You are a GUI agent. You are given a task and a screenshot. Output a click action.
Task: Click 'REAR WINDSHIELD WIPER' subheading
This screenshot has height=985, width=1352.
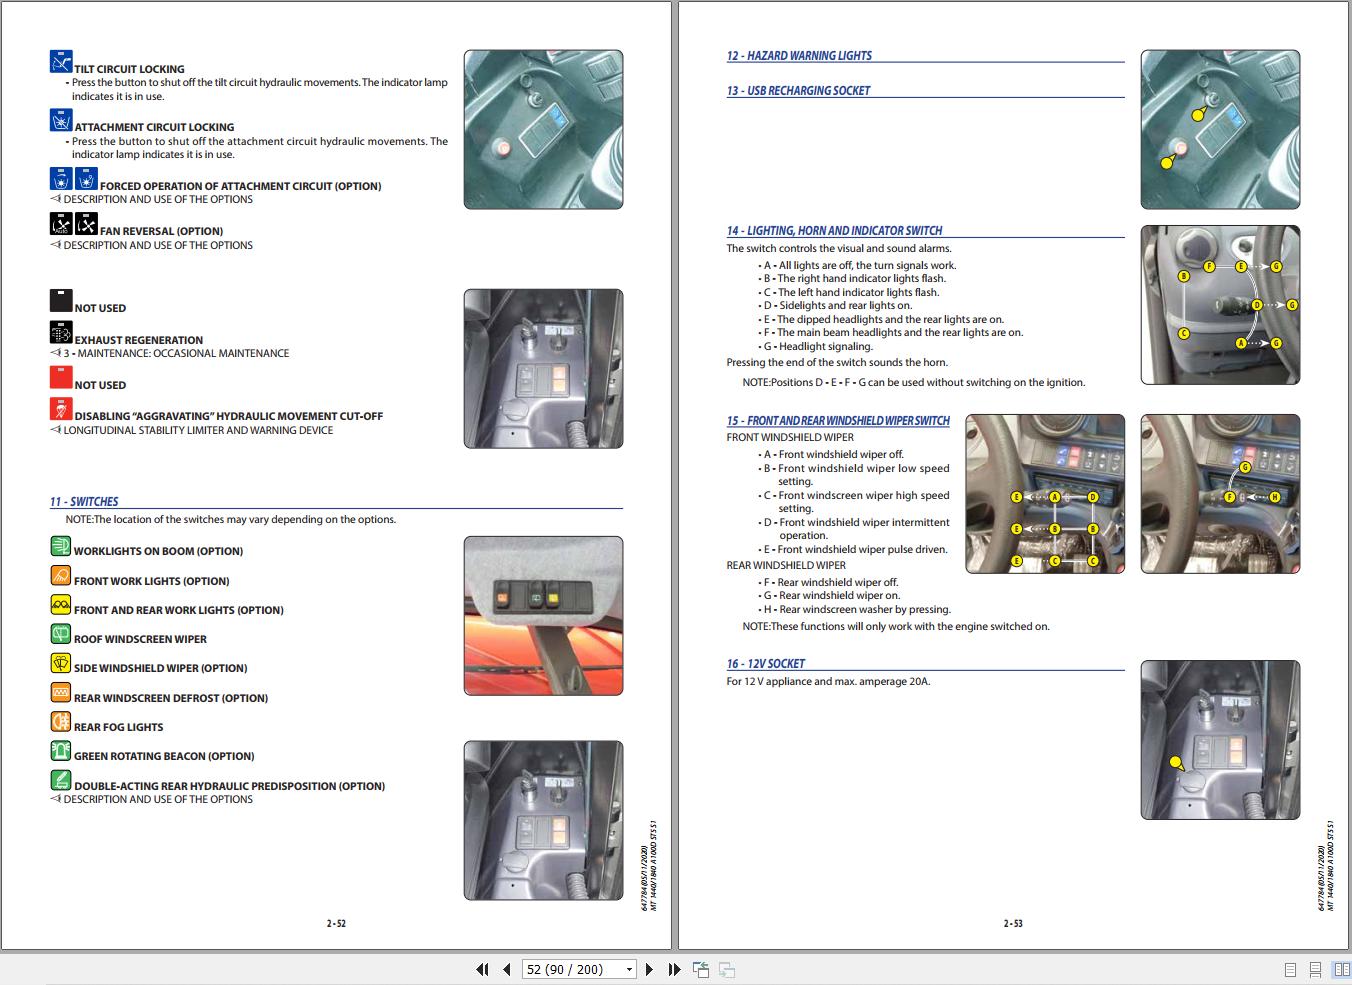coord(786,566)
